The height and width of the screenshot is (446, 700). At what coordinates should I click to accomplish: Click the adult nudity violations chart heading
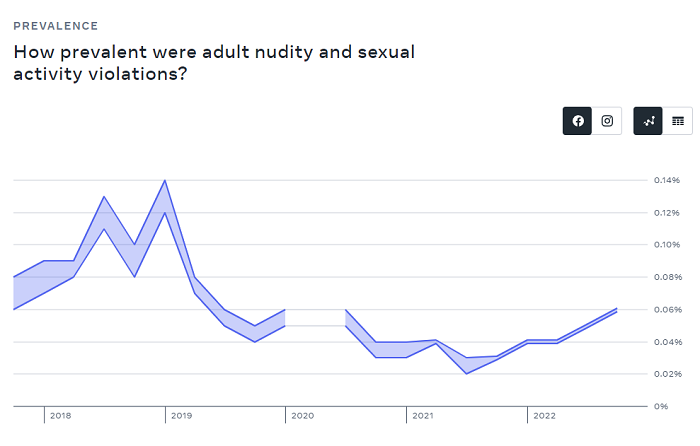(214, 63)
